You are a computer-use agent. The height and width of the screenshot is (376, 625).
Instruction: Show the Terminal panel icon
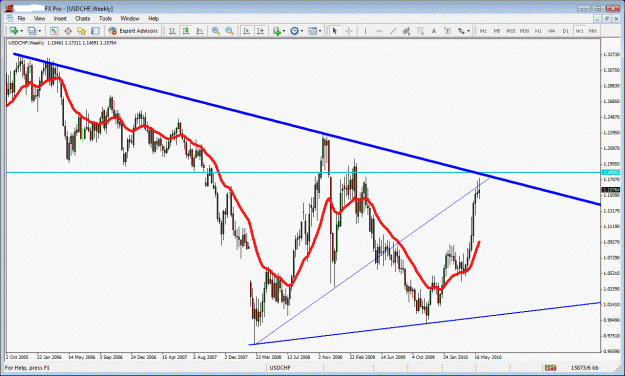point(95,31)
